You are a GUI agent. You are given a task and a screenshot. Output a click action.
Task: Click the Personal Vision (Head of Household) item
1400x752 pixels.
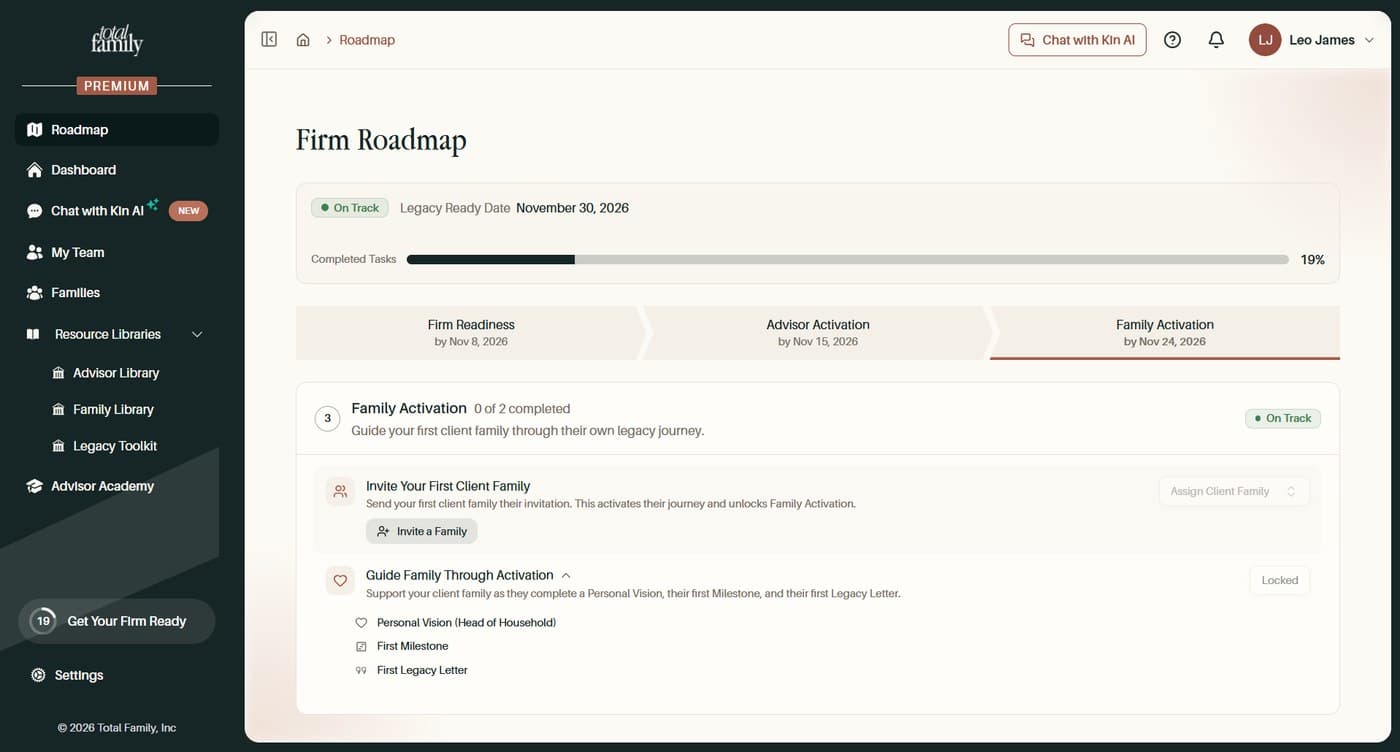466,623
